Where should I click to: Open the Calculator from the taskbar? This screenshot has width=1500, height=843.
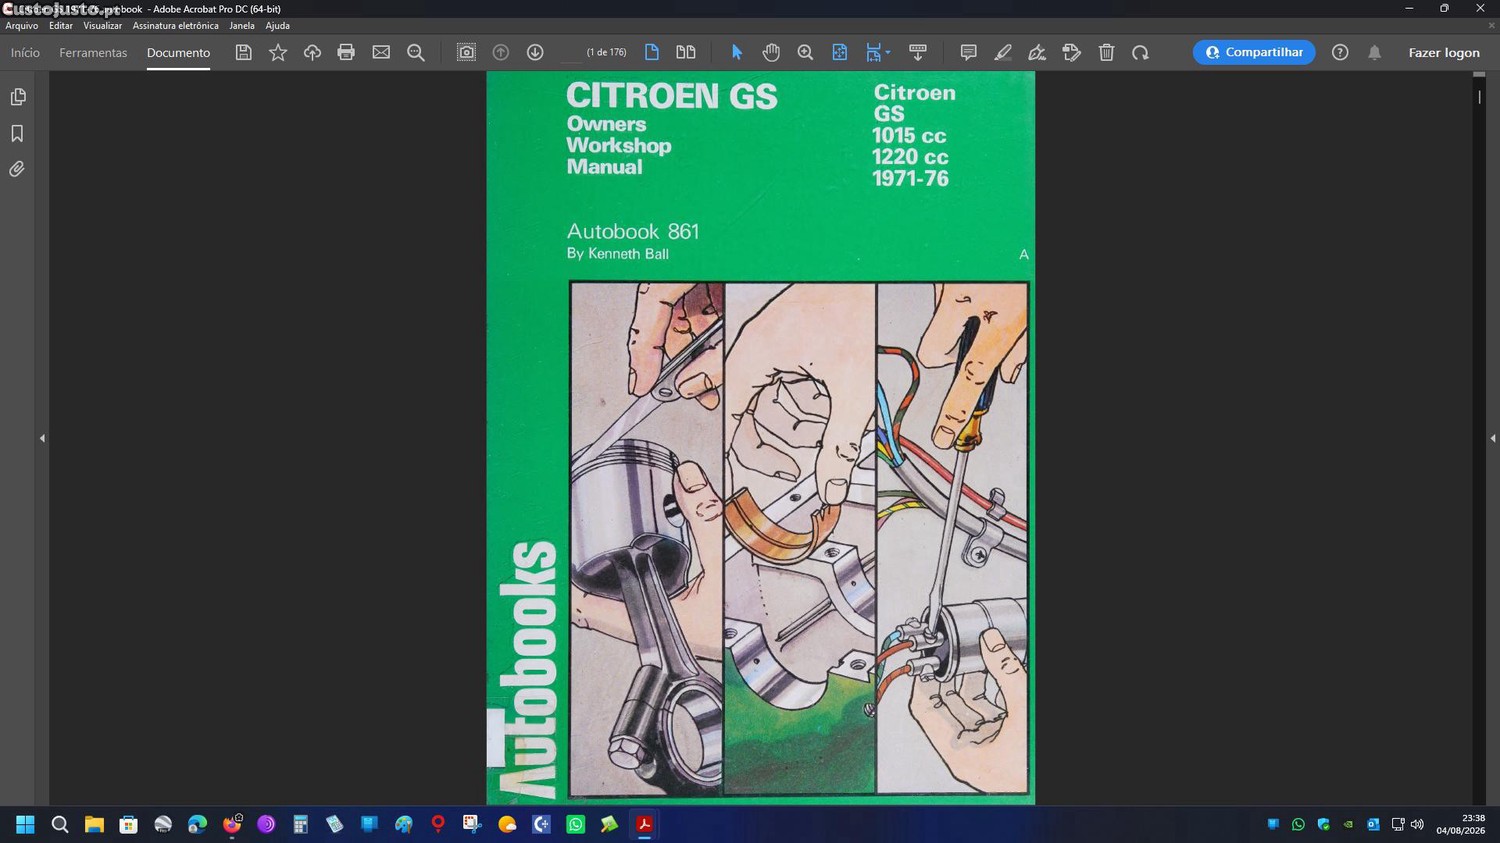(x=300, y=824)
